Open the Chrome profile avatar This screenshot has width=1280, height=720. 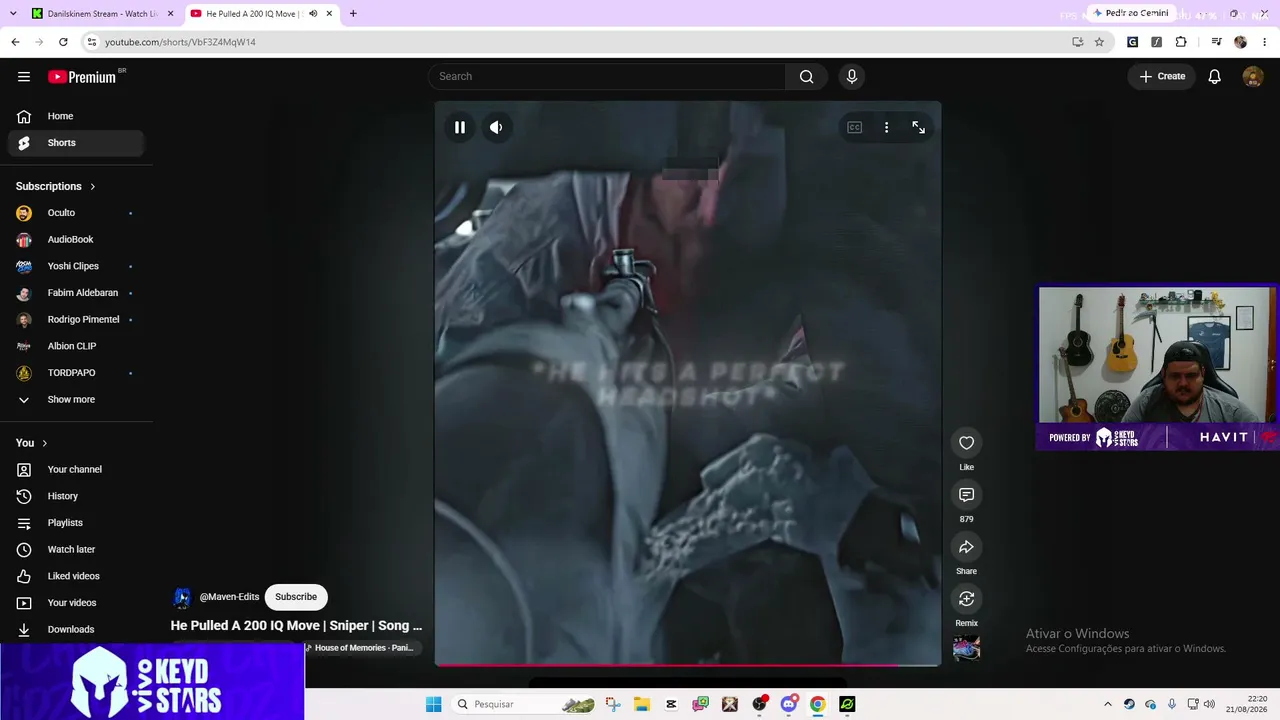pyautogui.click(x=1241, y=42)
